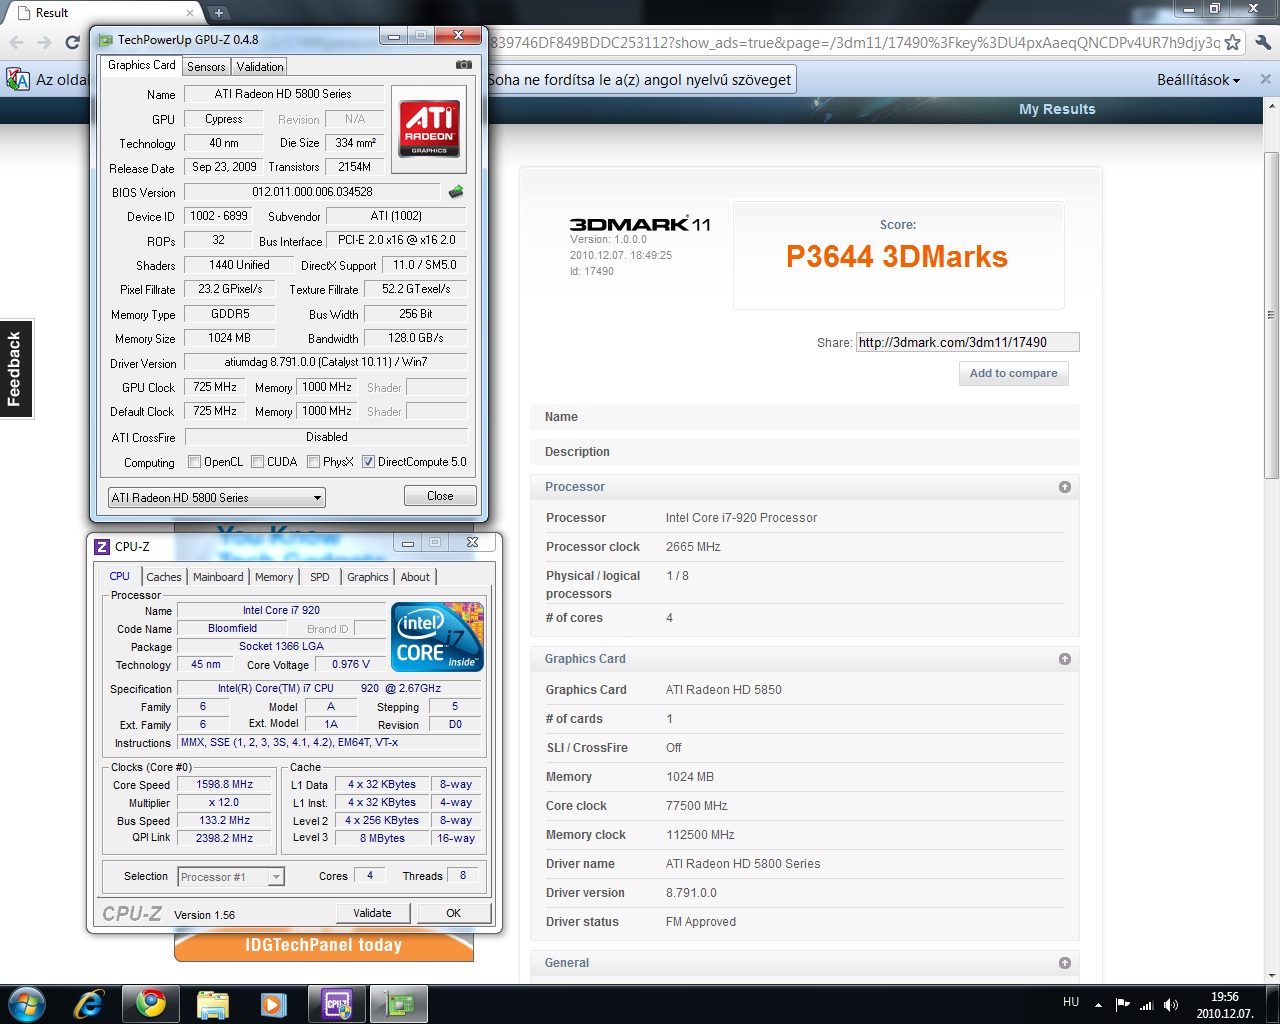The width and height of the screenshot is (1280, 1024).
Task: Click the Close button in GPU-Z
Action: 440,496
